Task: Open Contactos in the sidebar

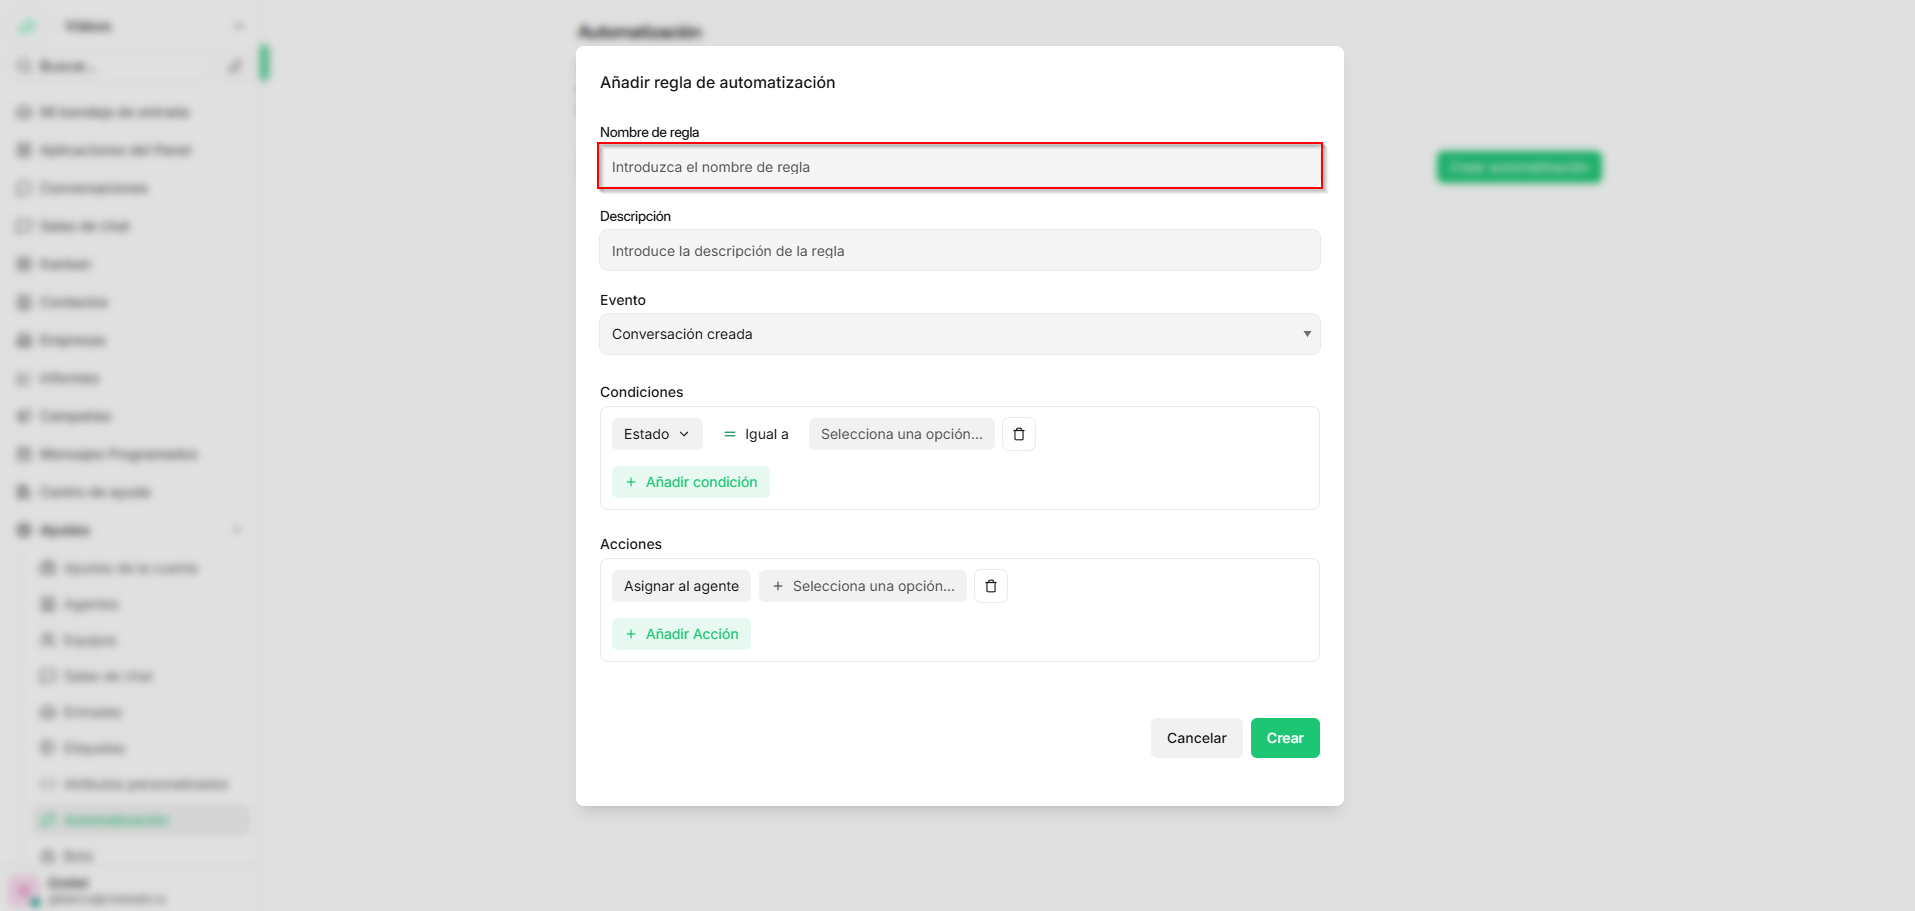Action: [x=74, y=302]
